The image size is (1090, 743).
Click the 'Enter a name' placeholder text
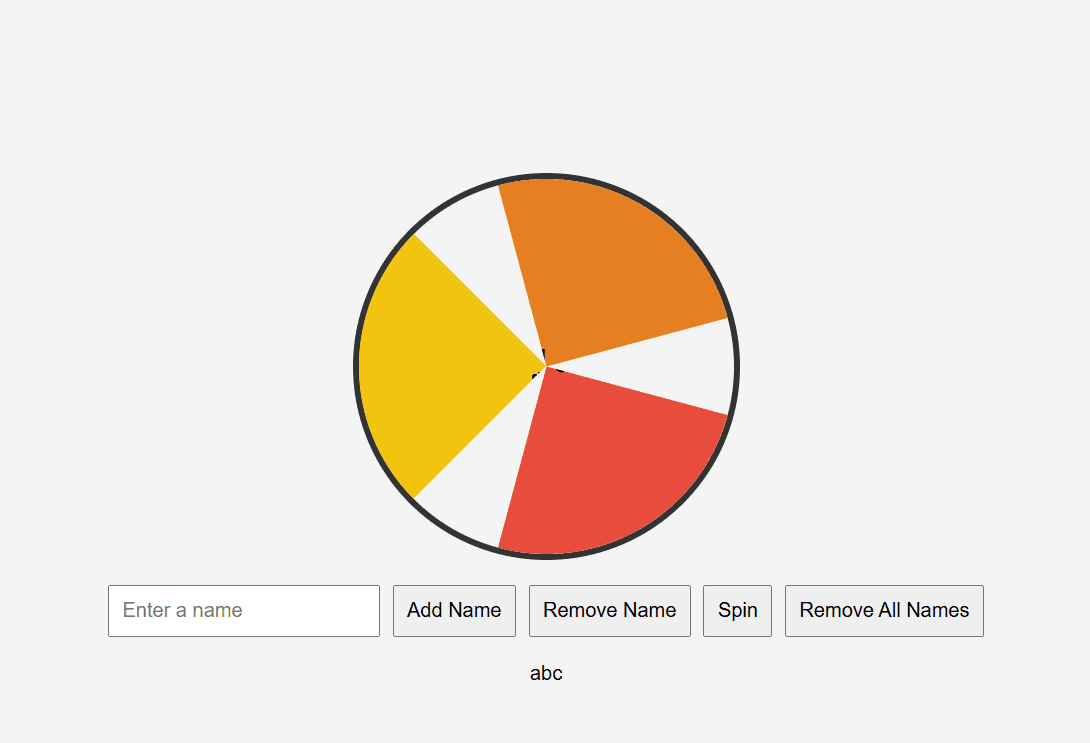click(183, 610)
